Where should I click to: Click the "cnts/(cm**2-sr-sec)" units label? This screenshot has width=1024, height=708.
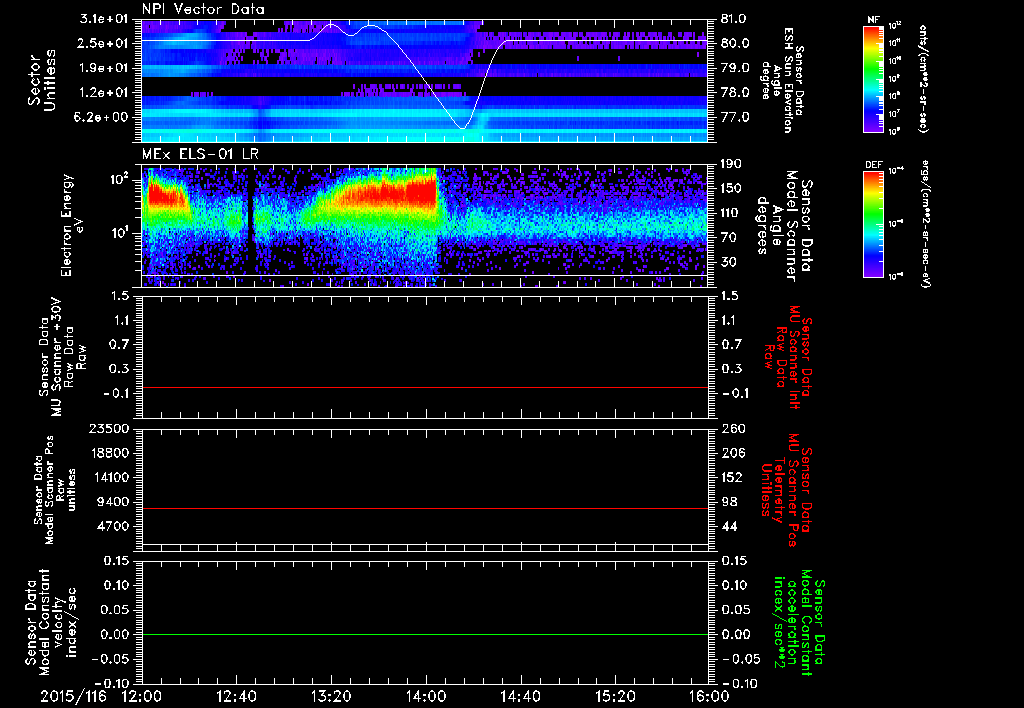923,78
